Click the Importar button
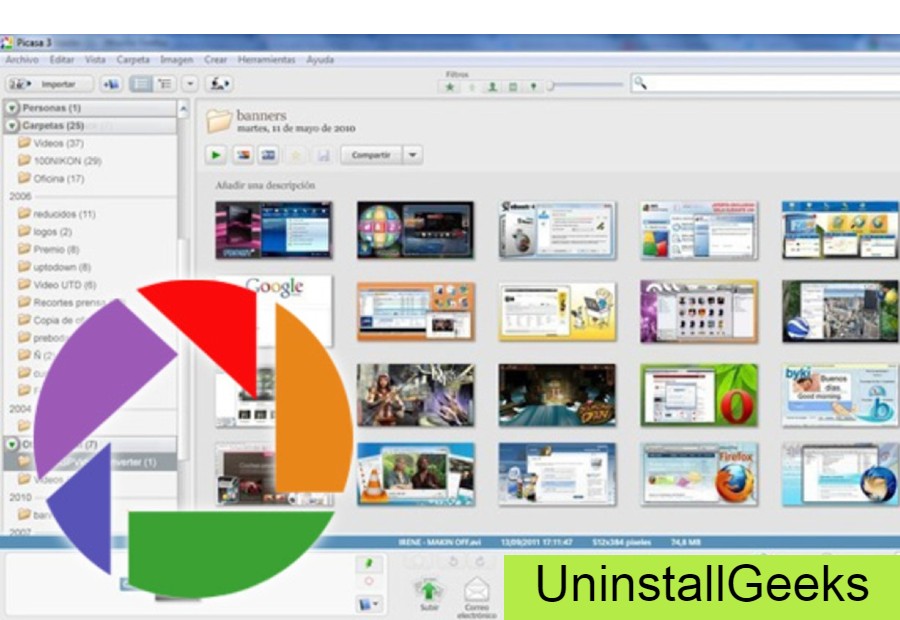 tap(49, 84)
